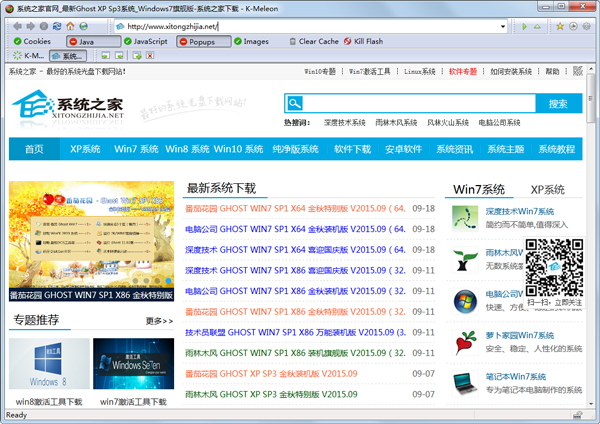Click hot keyword 深度技术系统
This screenshot has height=424, width=600.
(x=344, y=123)
